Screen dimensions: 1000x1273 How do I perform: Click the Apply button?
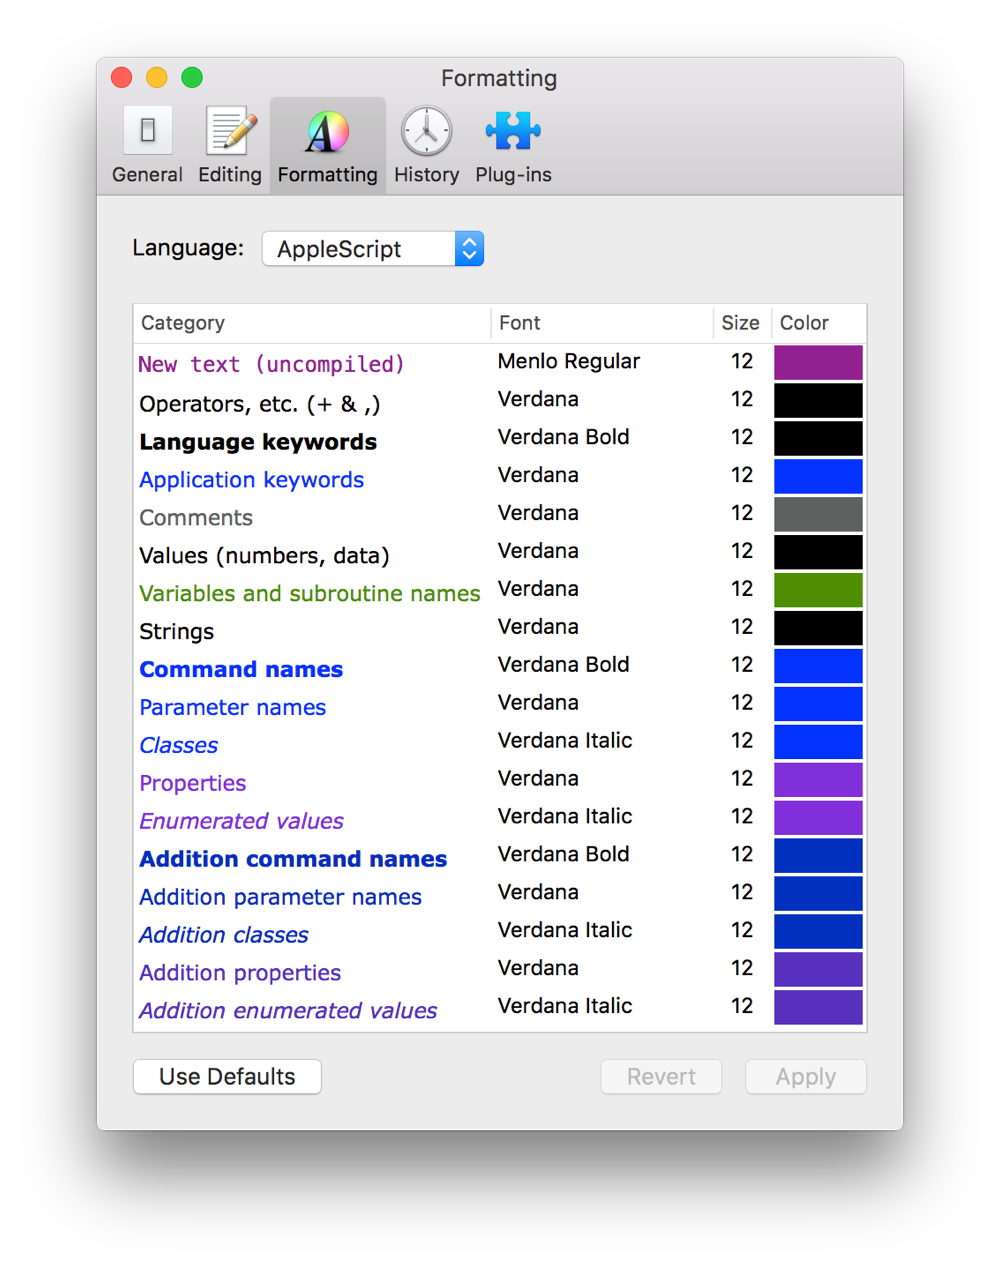805,1076
